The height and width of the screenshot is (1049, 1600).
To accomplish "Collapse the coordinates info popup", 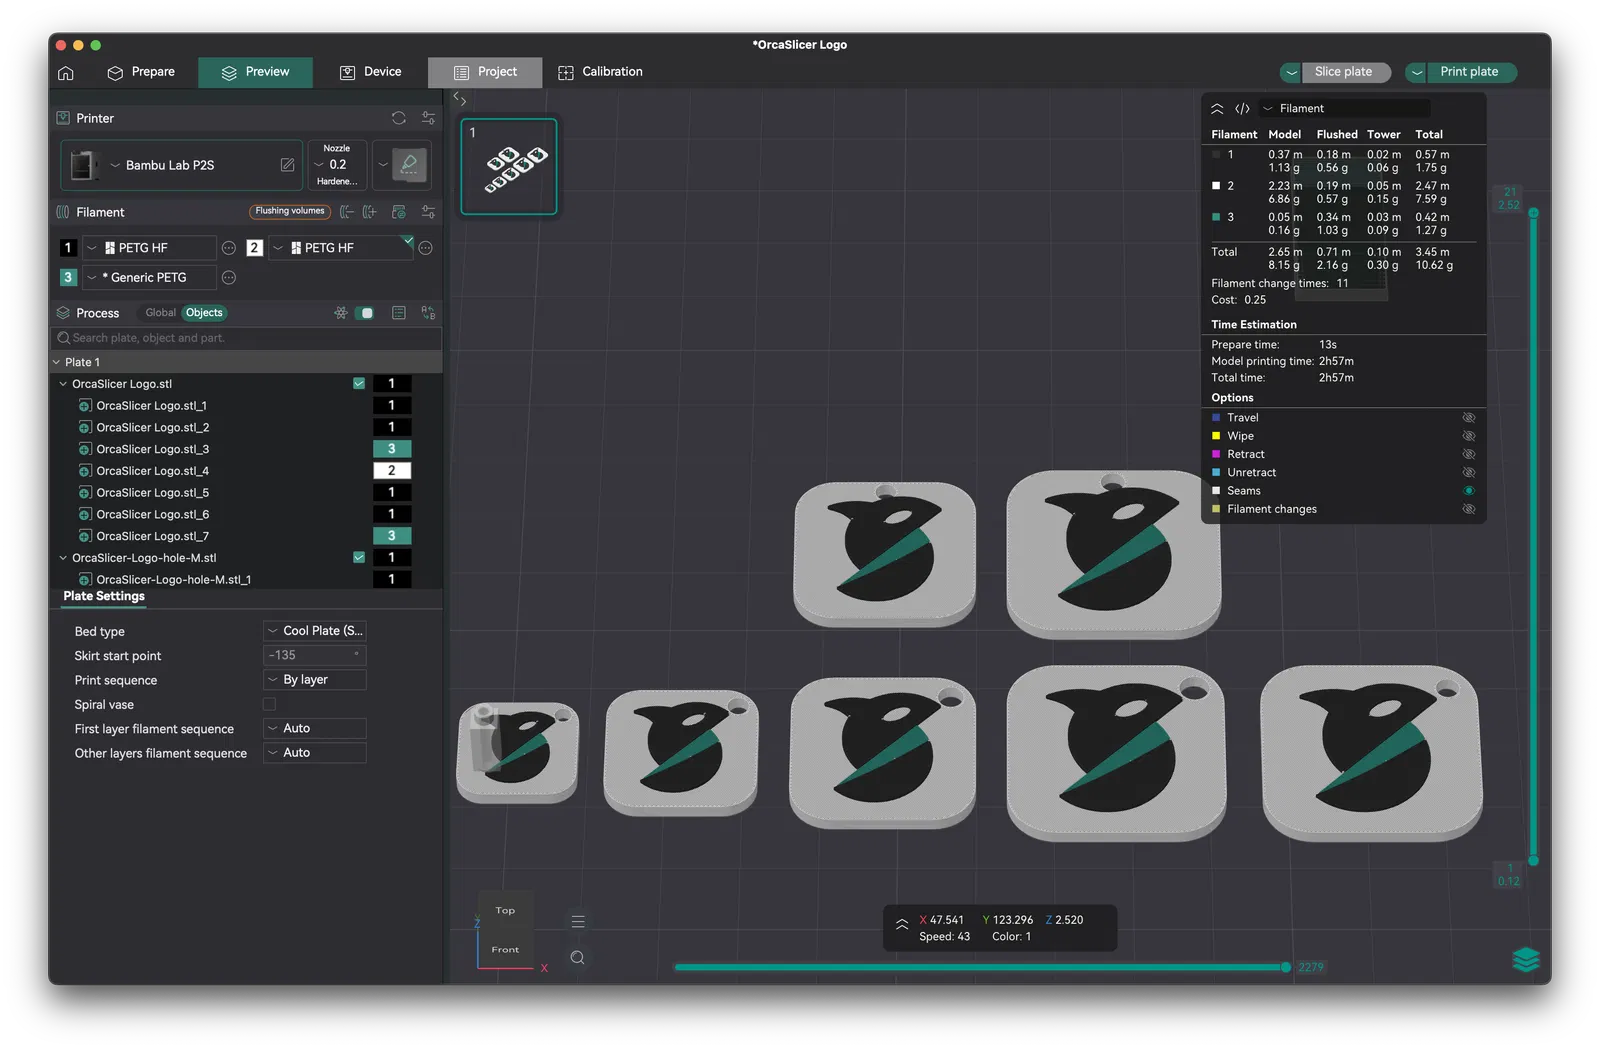I will pos(902,925).
